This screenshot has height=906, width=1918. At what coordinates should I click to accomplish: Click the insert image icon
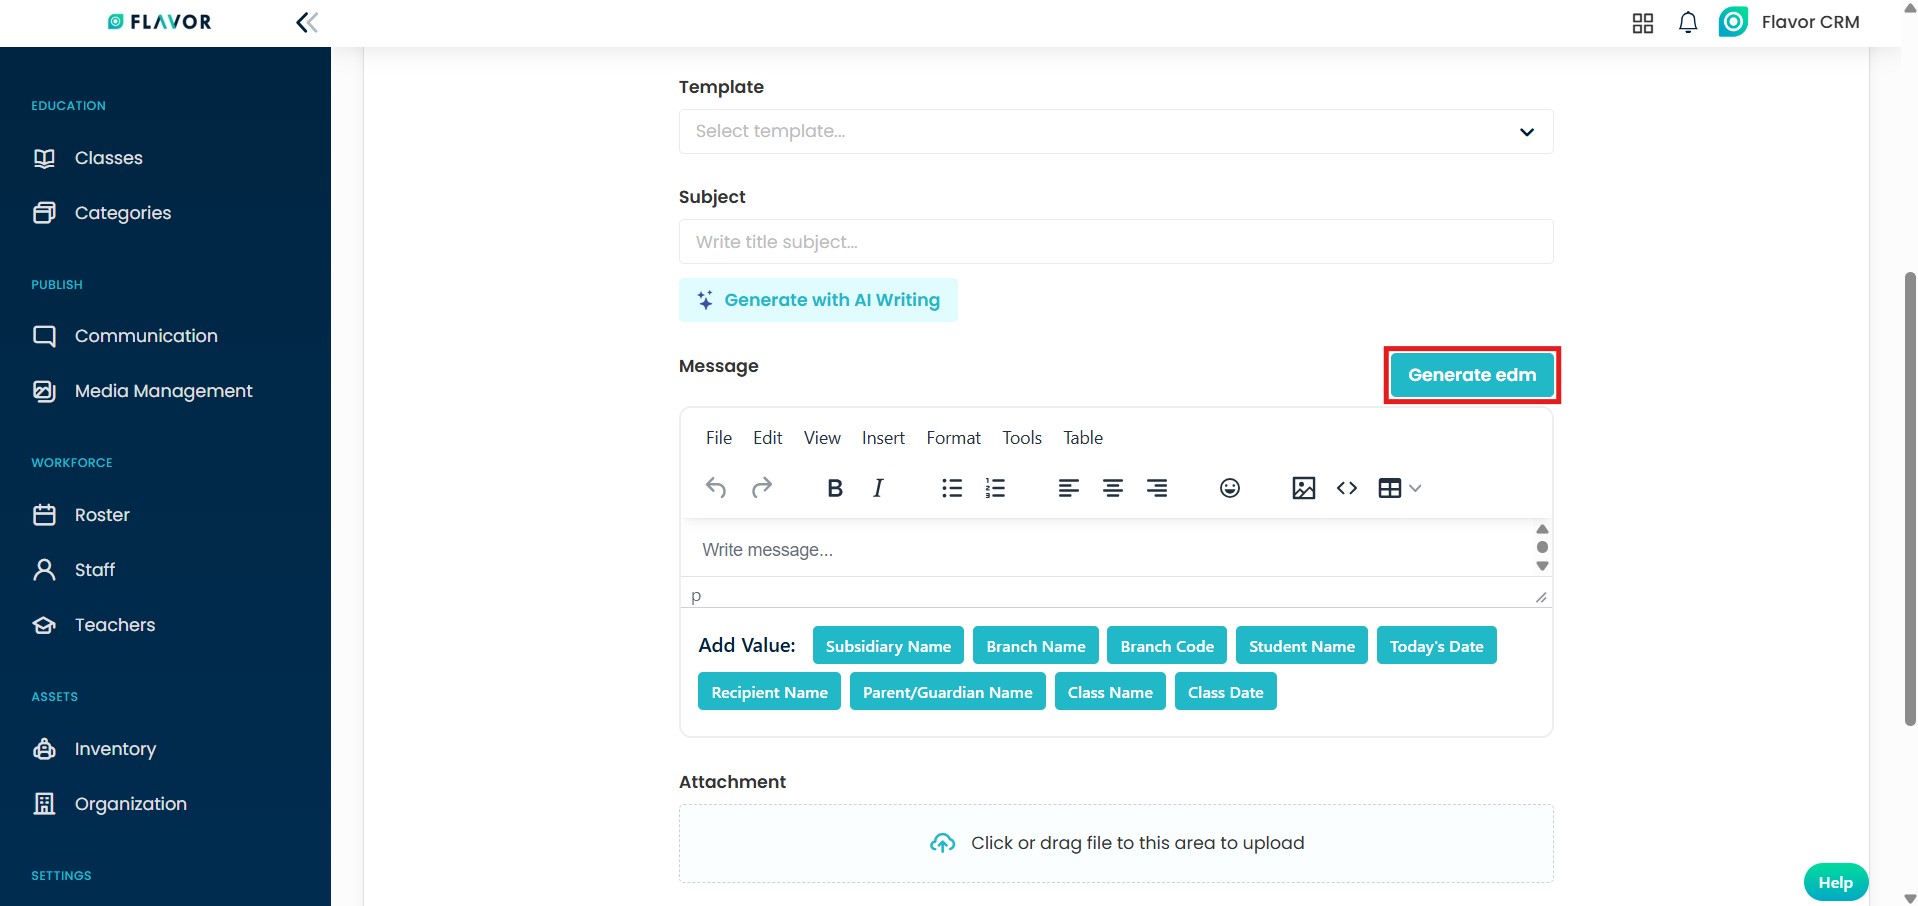click(1303, 488)
